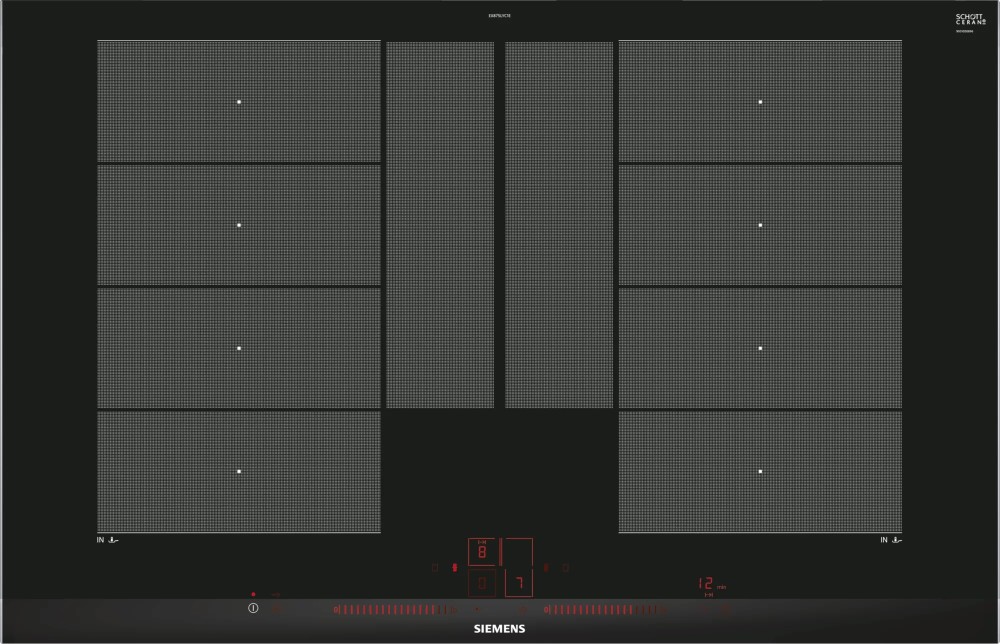1000x644 pixels.
Task: Tap the second-from-top left cooking zone
Action: [x=239, y=225]
